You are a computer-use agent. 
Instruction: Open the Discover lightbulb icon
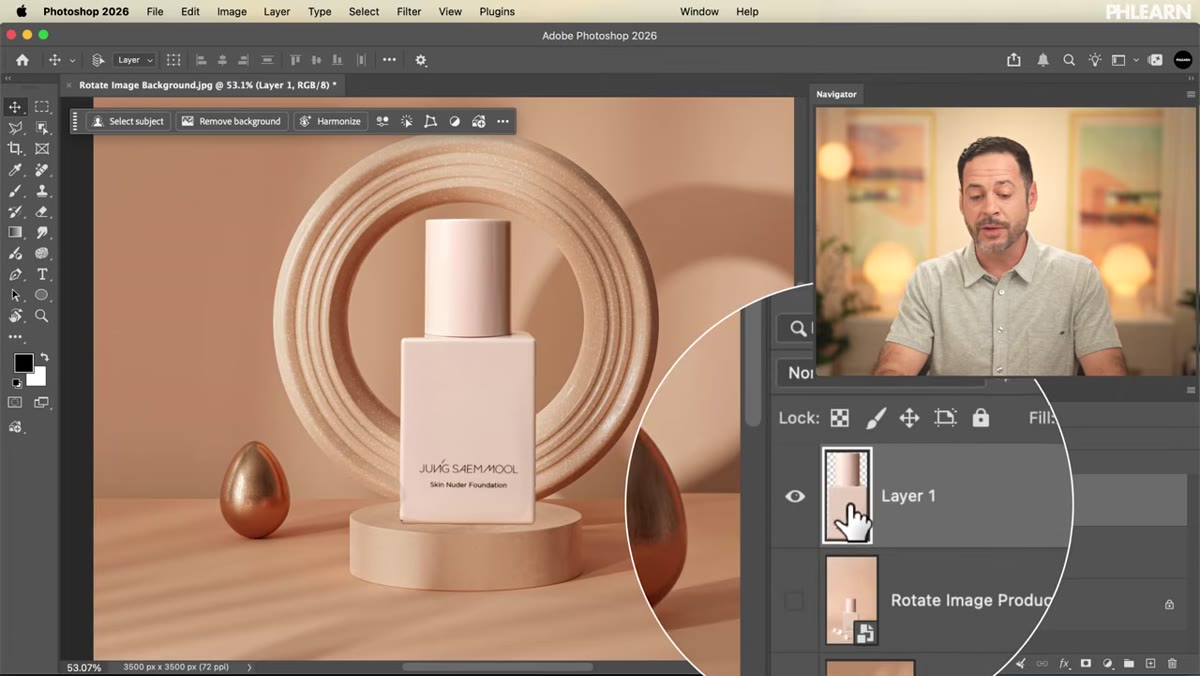pyautogui.click(x=1095, y=60)
